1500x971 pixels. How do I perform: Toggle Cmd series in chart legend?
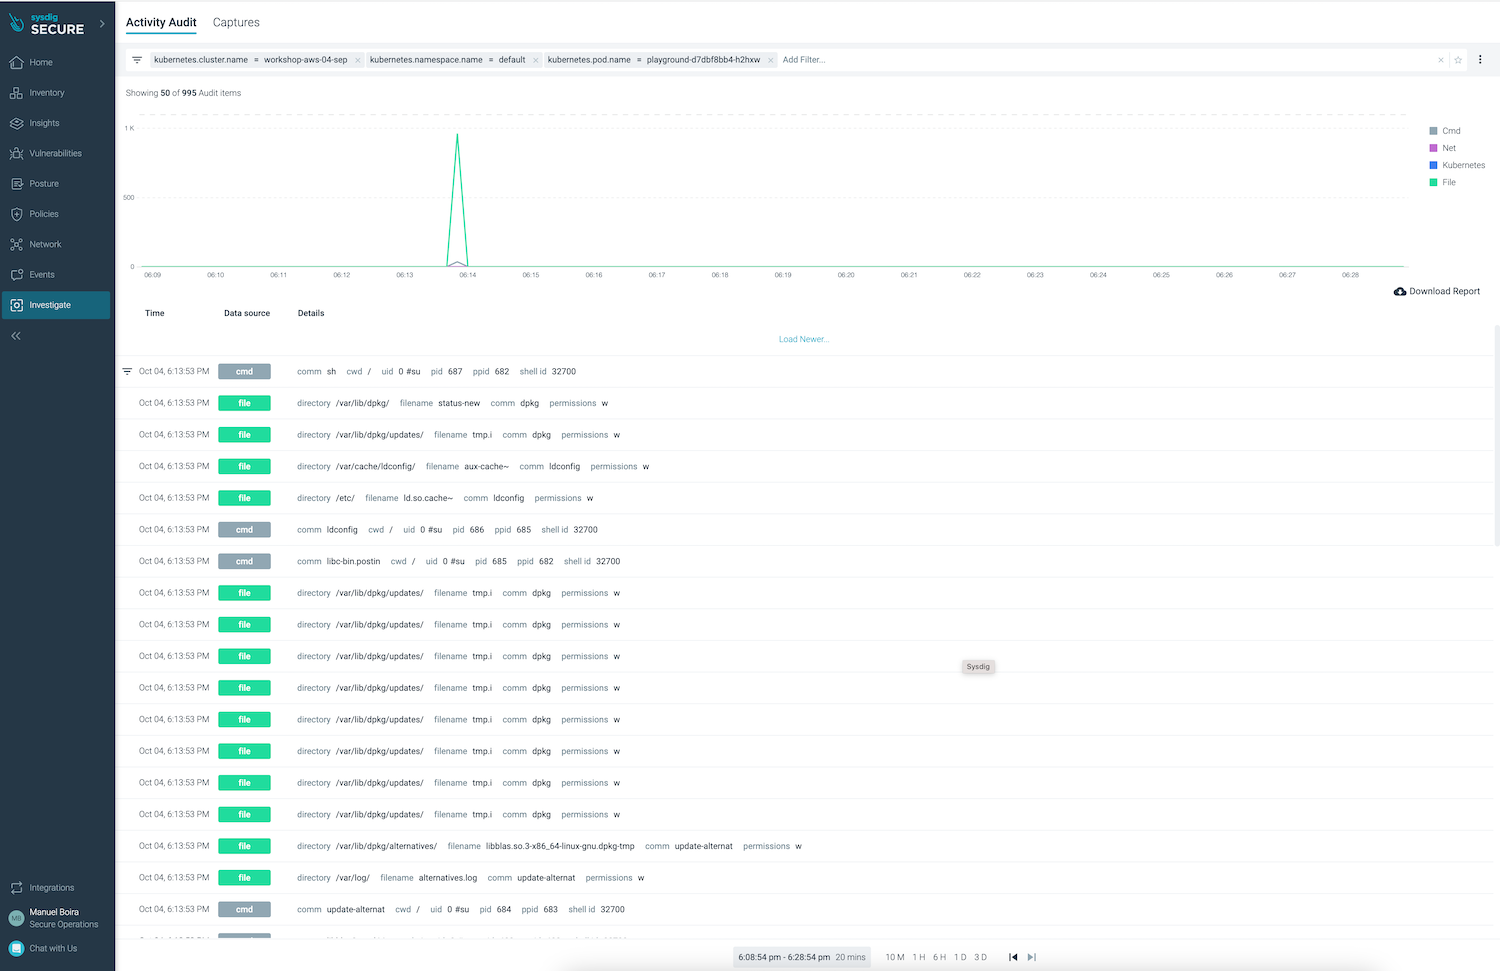click(x=1445, y=131)
